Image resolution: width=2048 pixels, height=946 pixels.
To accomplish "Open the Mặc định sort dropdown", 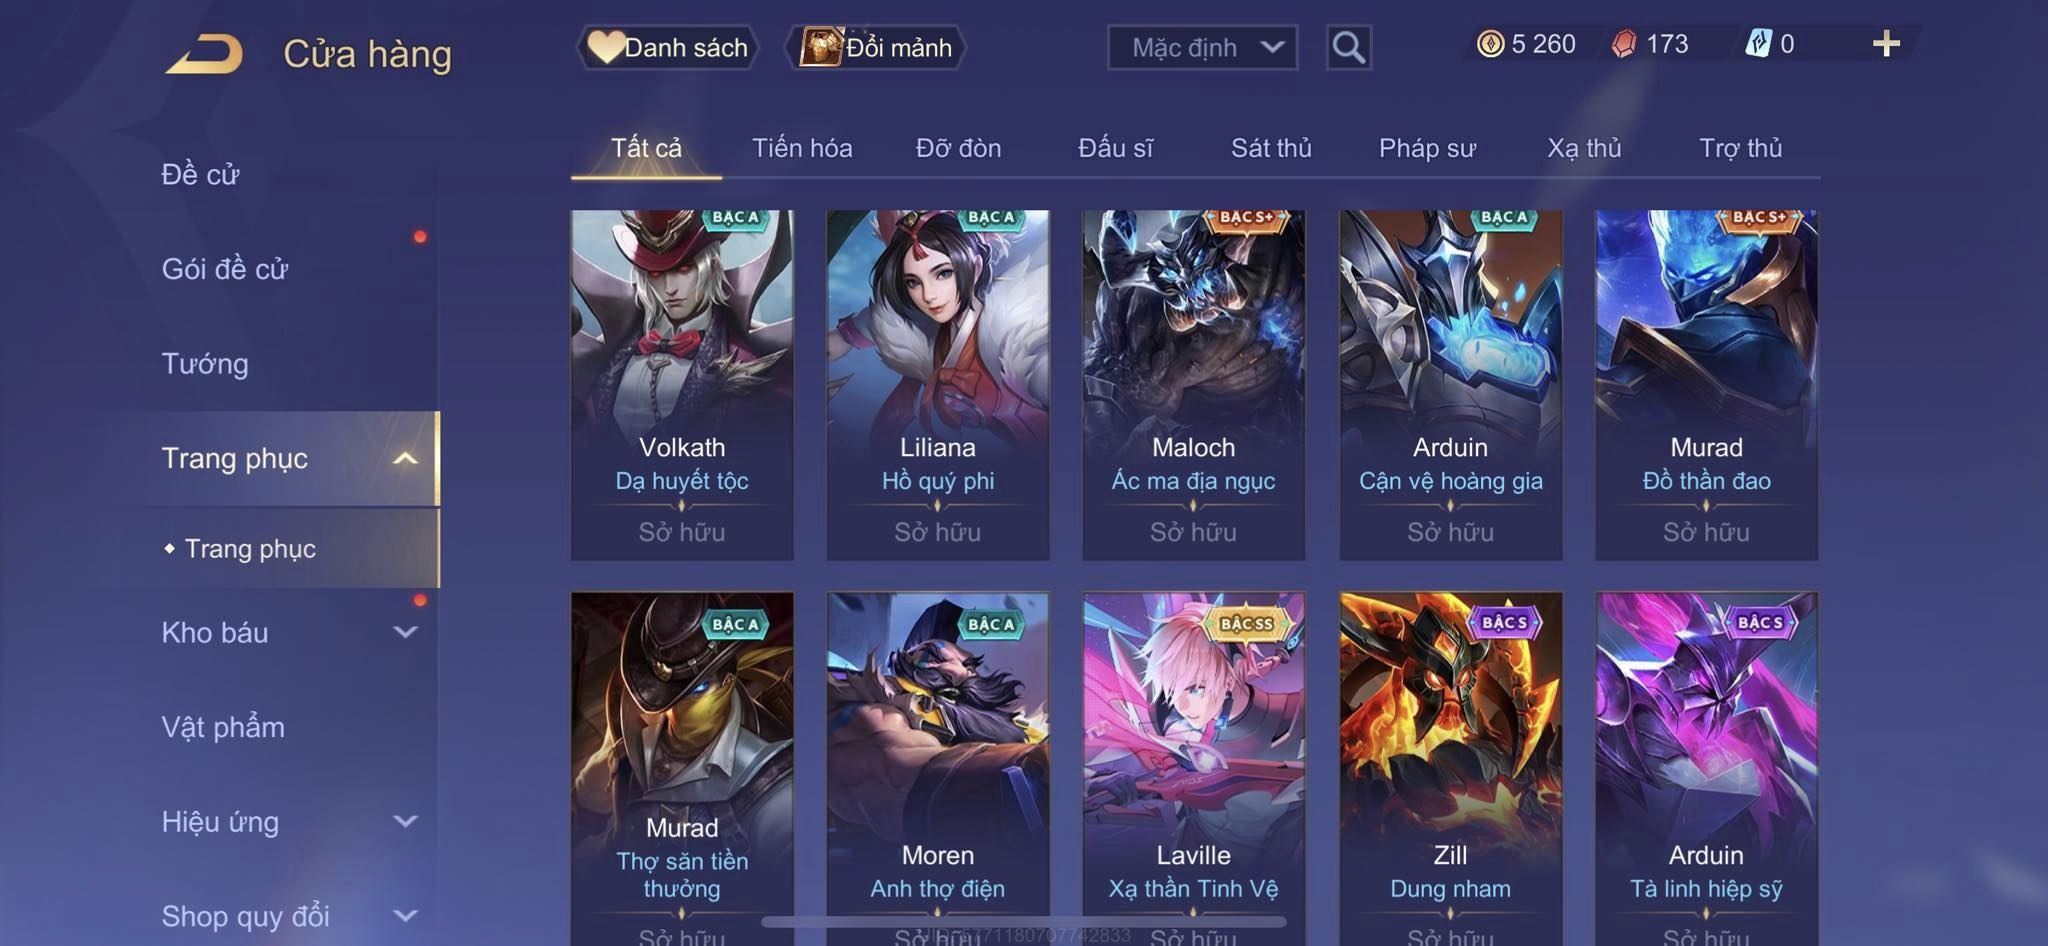I will click(1202, 47).
